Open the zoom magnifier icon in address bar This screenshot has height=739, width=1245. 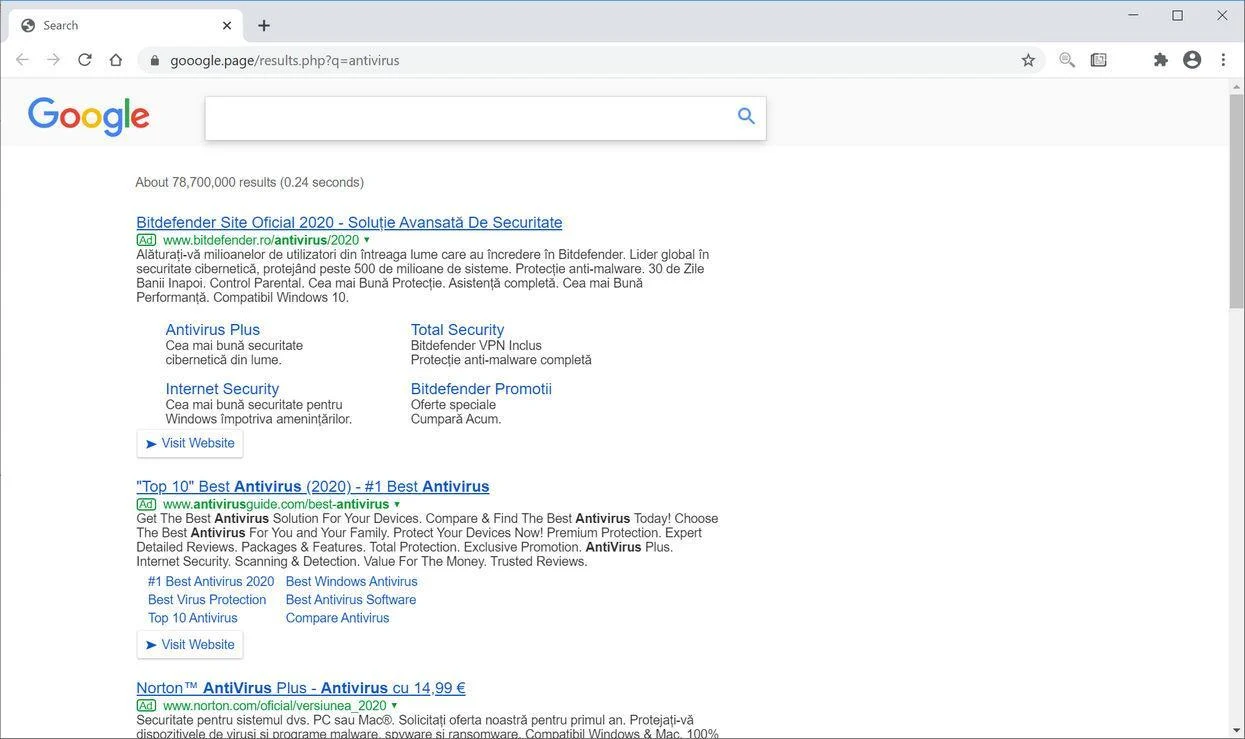coord(1067,60)
